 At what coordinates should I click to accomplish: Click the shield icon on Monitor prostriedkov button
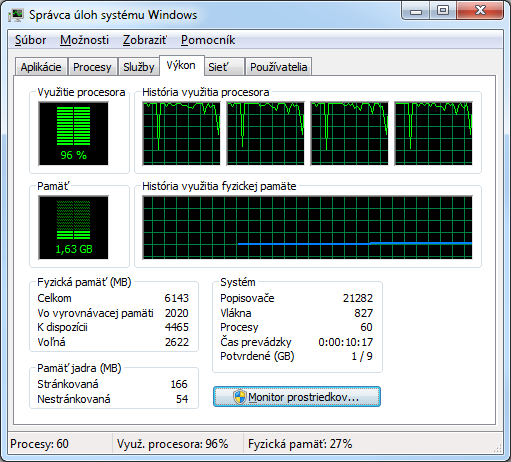[x=239, y=397]
